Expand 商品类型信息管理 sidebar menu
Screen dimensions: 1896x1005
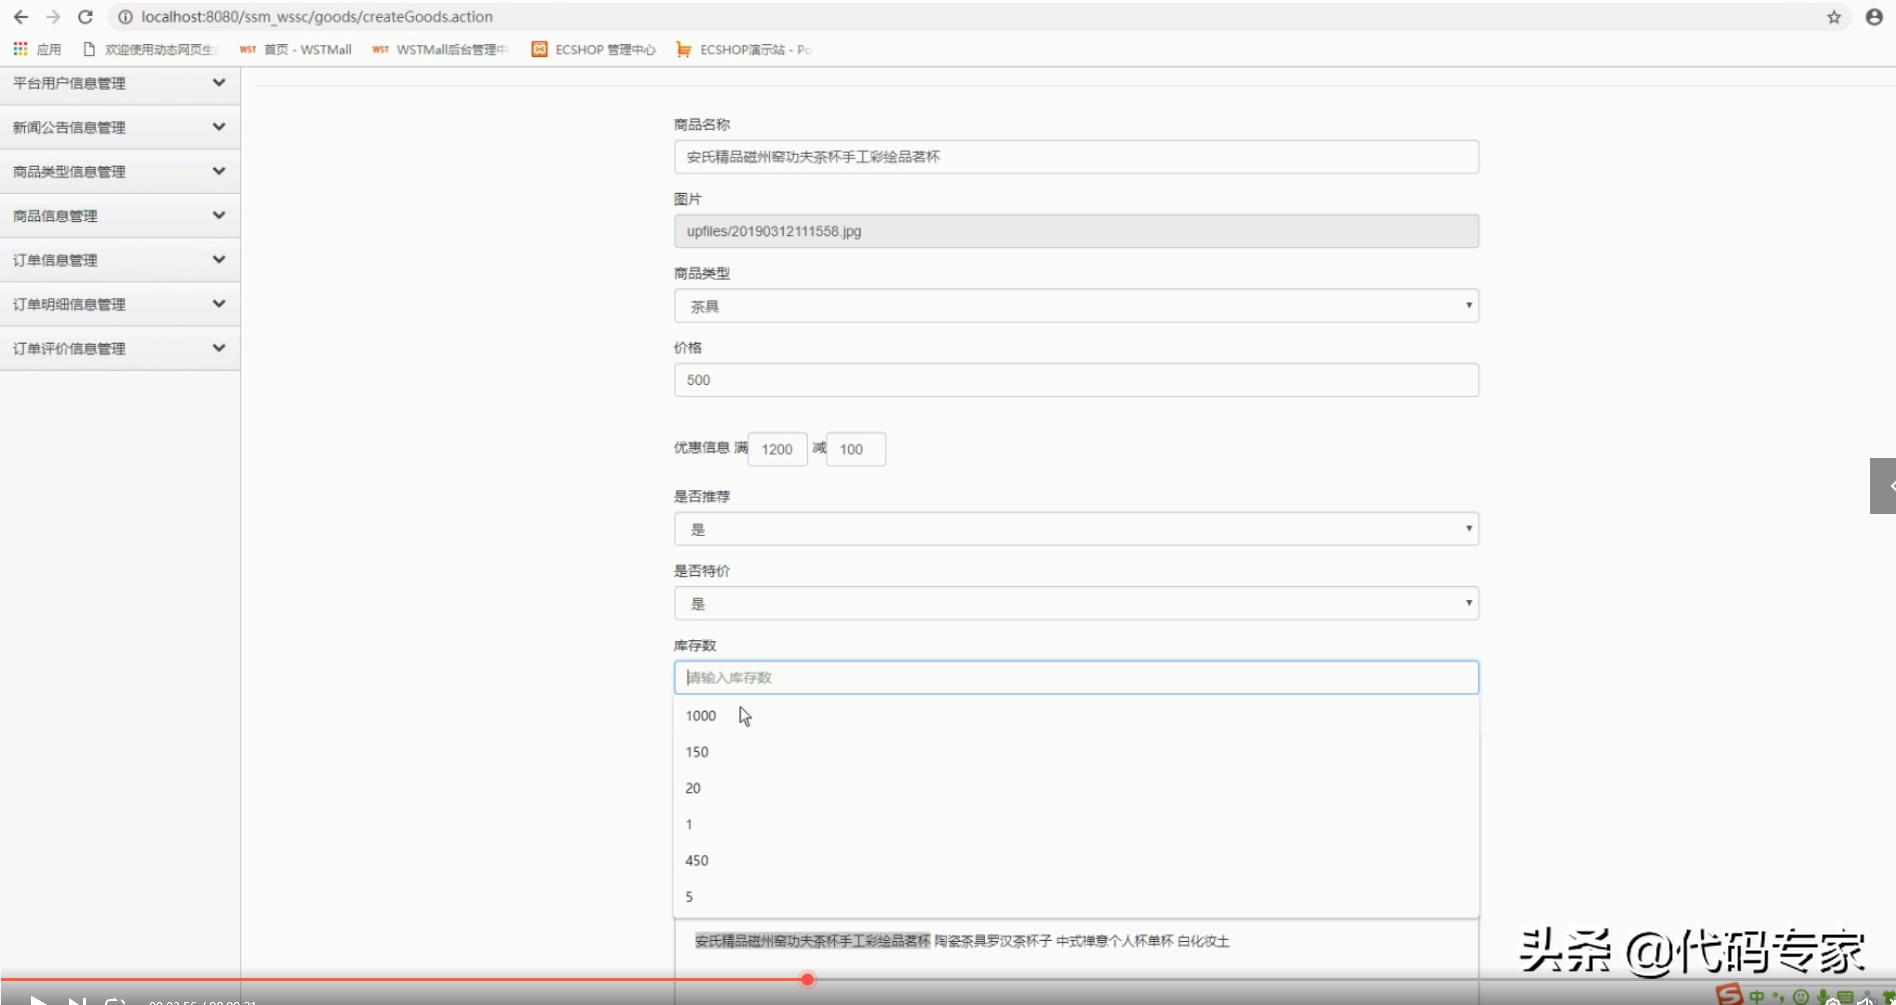tap(120, 171)
